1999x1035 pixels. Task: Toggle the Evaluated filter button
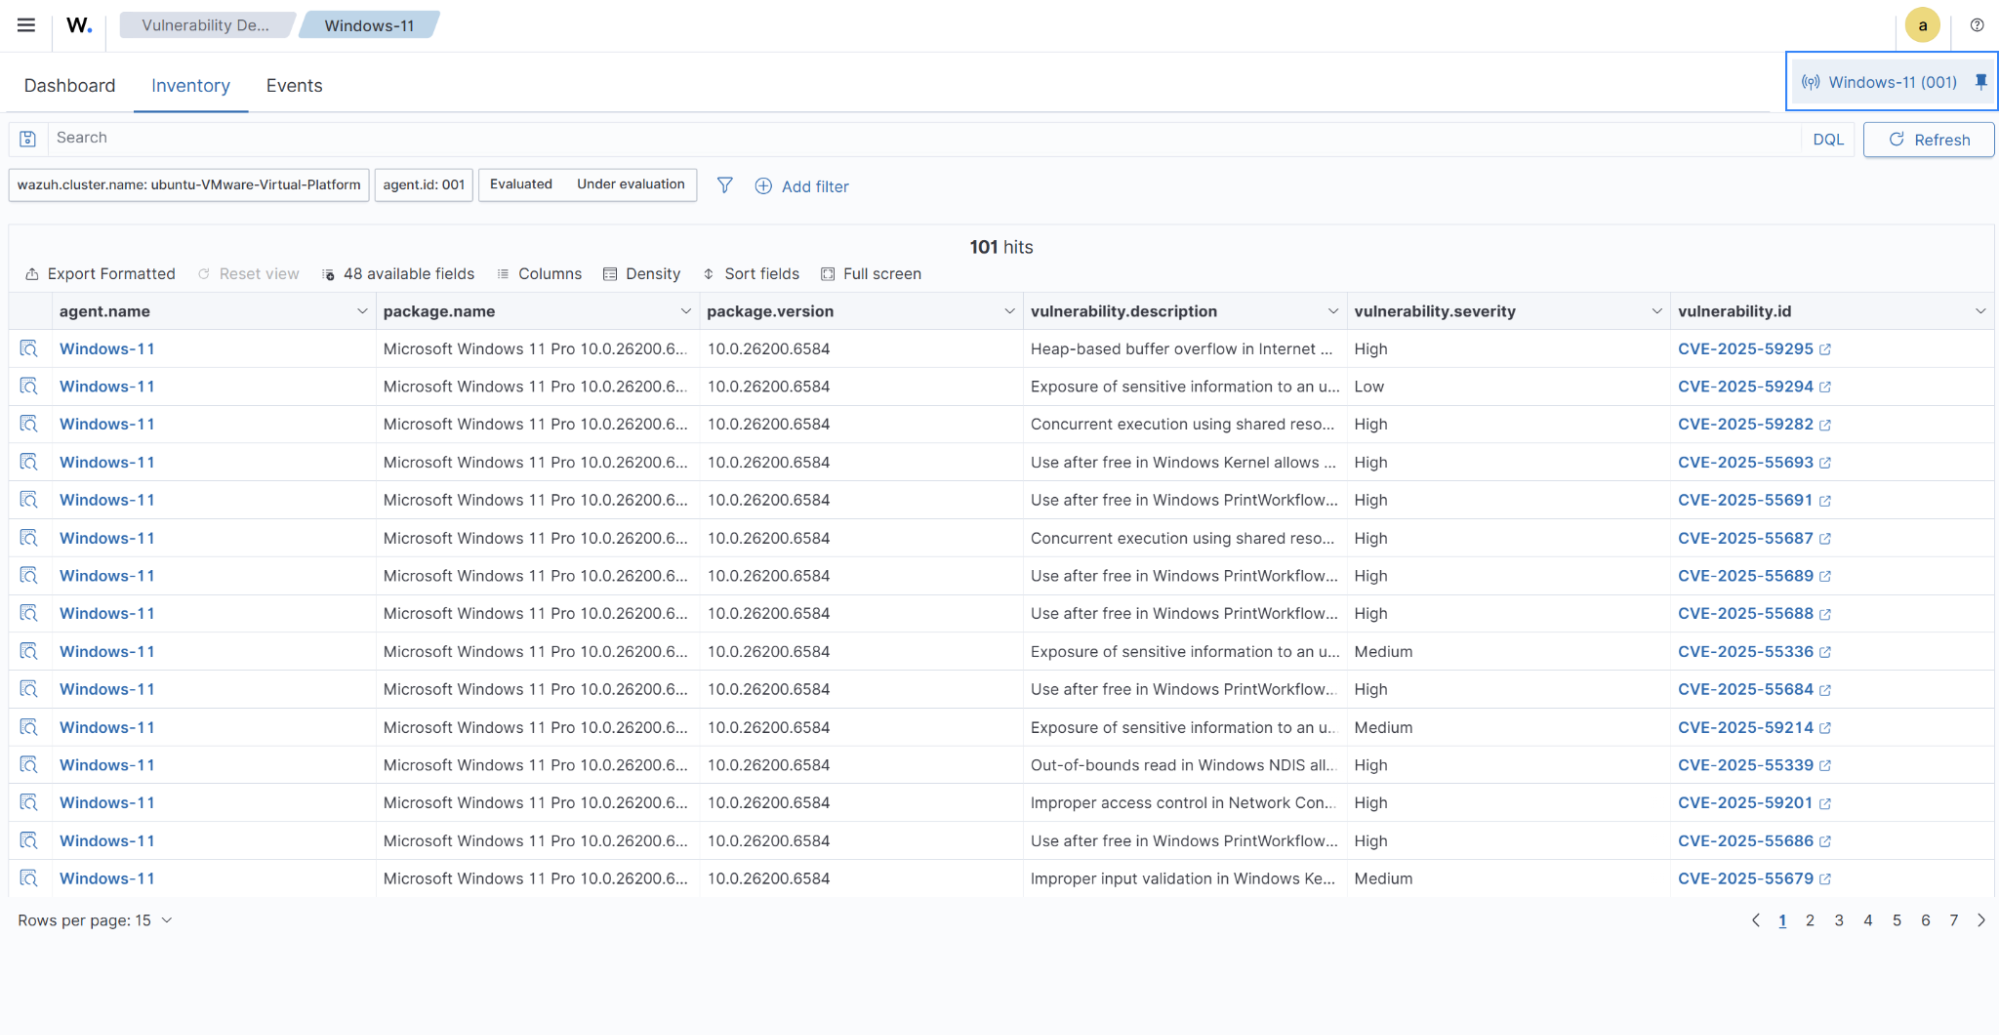[521, 185]
